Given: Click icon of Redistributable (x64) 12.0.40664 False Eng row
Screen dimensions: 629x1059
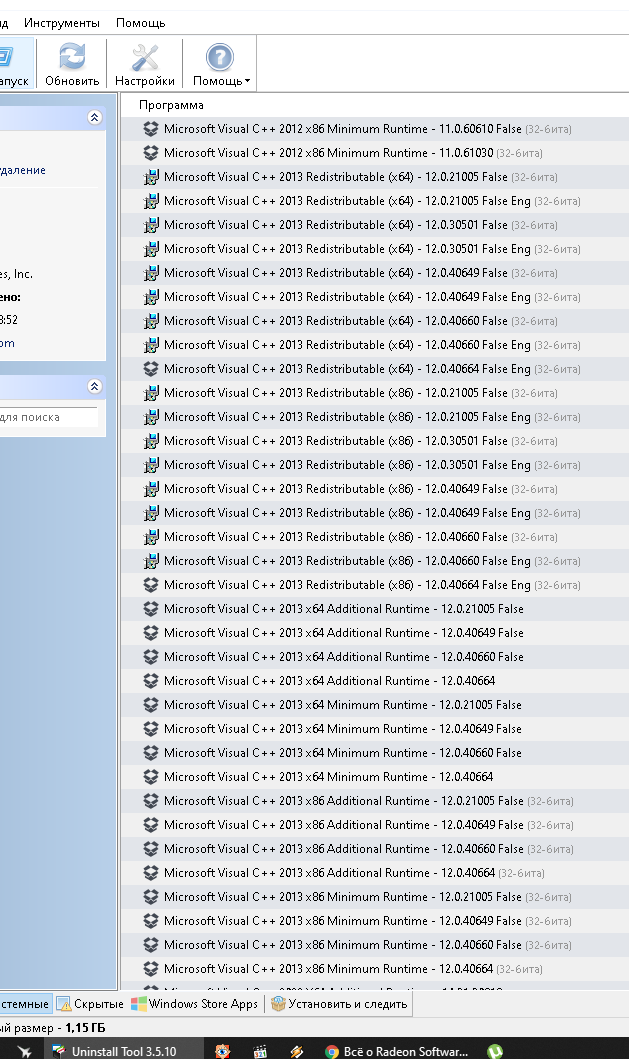Looking at the screenshot, I should pyautogui.click(x=151, y=369).
